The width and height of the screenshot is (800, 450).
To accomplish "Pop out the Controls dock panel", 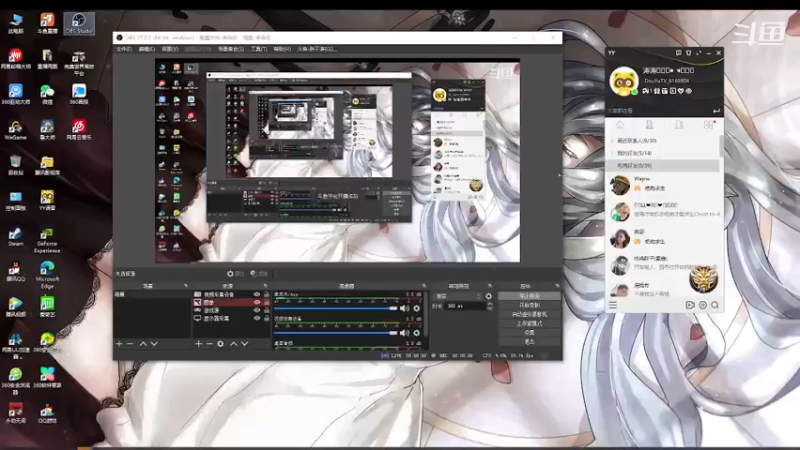I will 557,286.
